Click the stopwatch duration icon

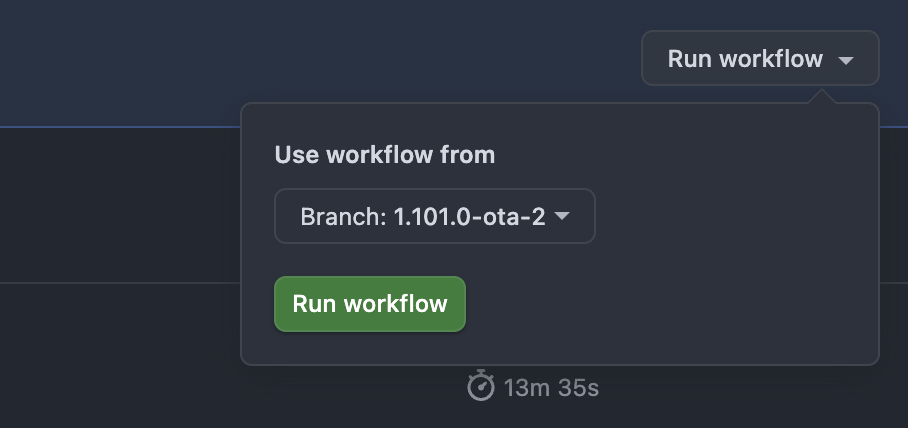(x=481, y=386)
